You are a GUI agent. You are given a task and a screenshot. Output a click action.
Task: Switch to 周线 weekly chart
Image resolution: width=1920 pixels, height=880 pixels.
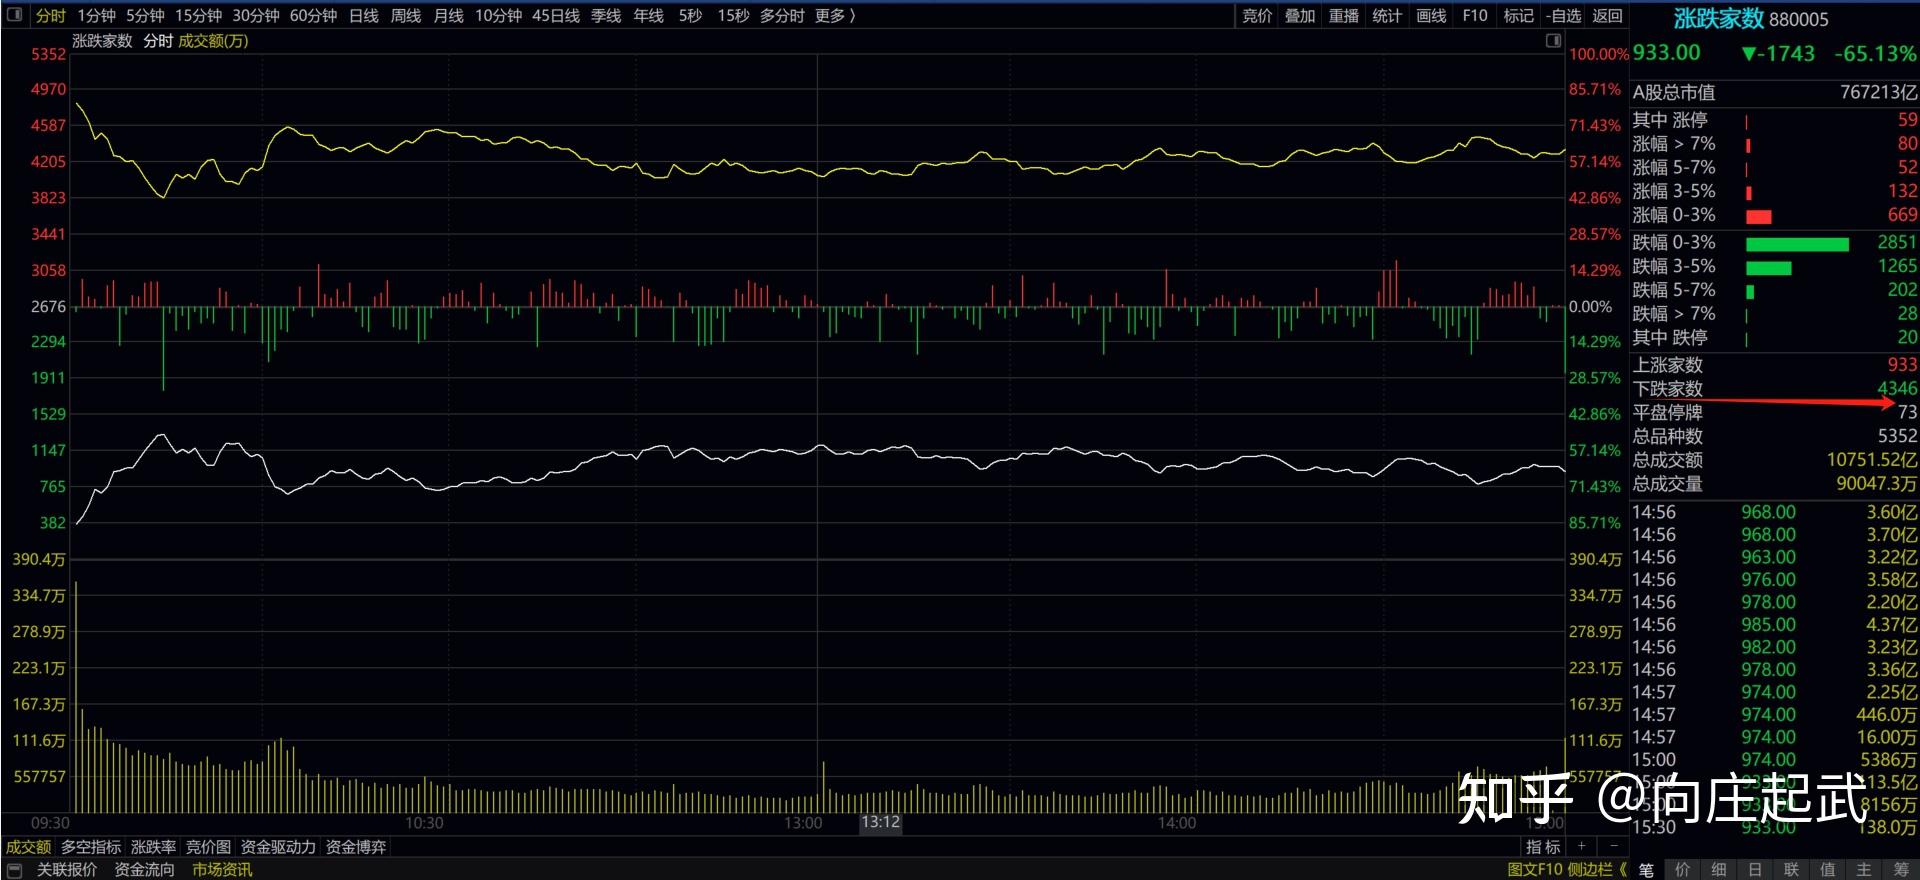coord(406,16)
